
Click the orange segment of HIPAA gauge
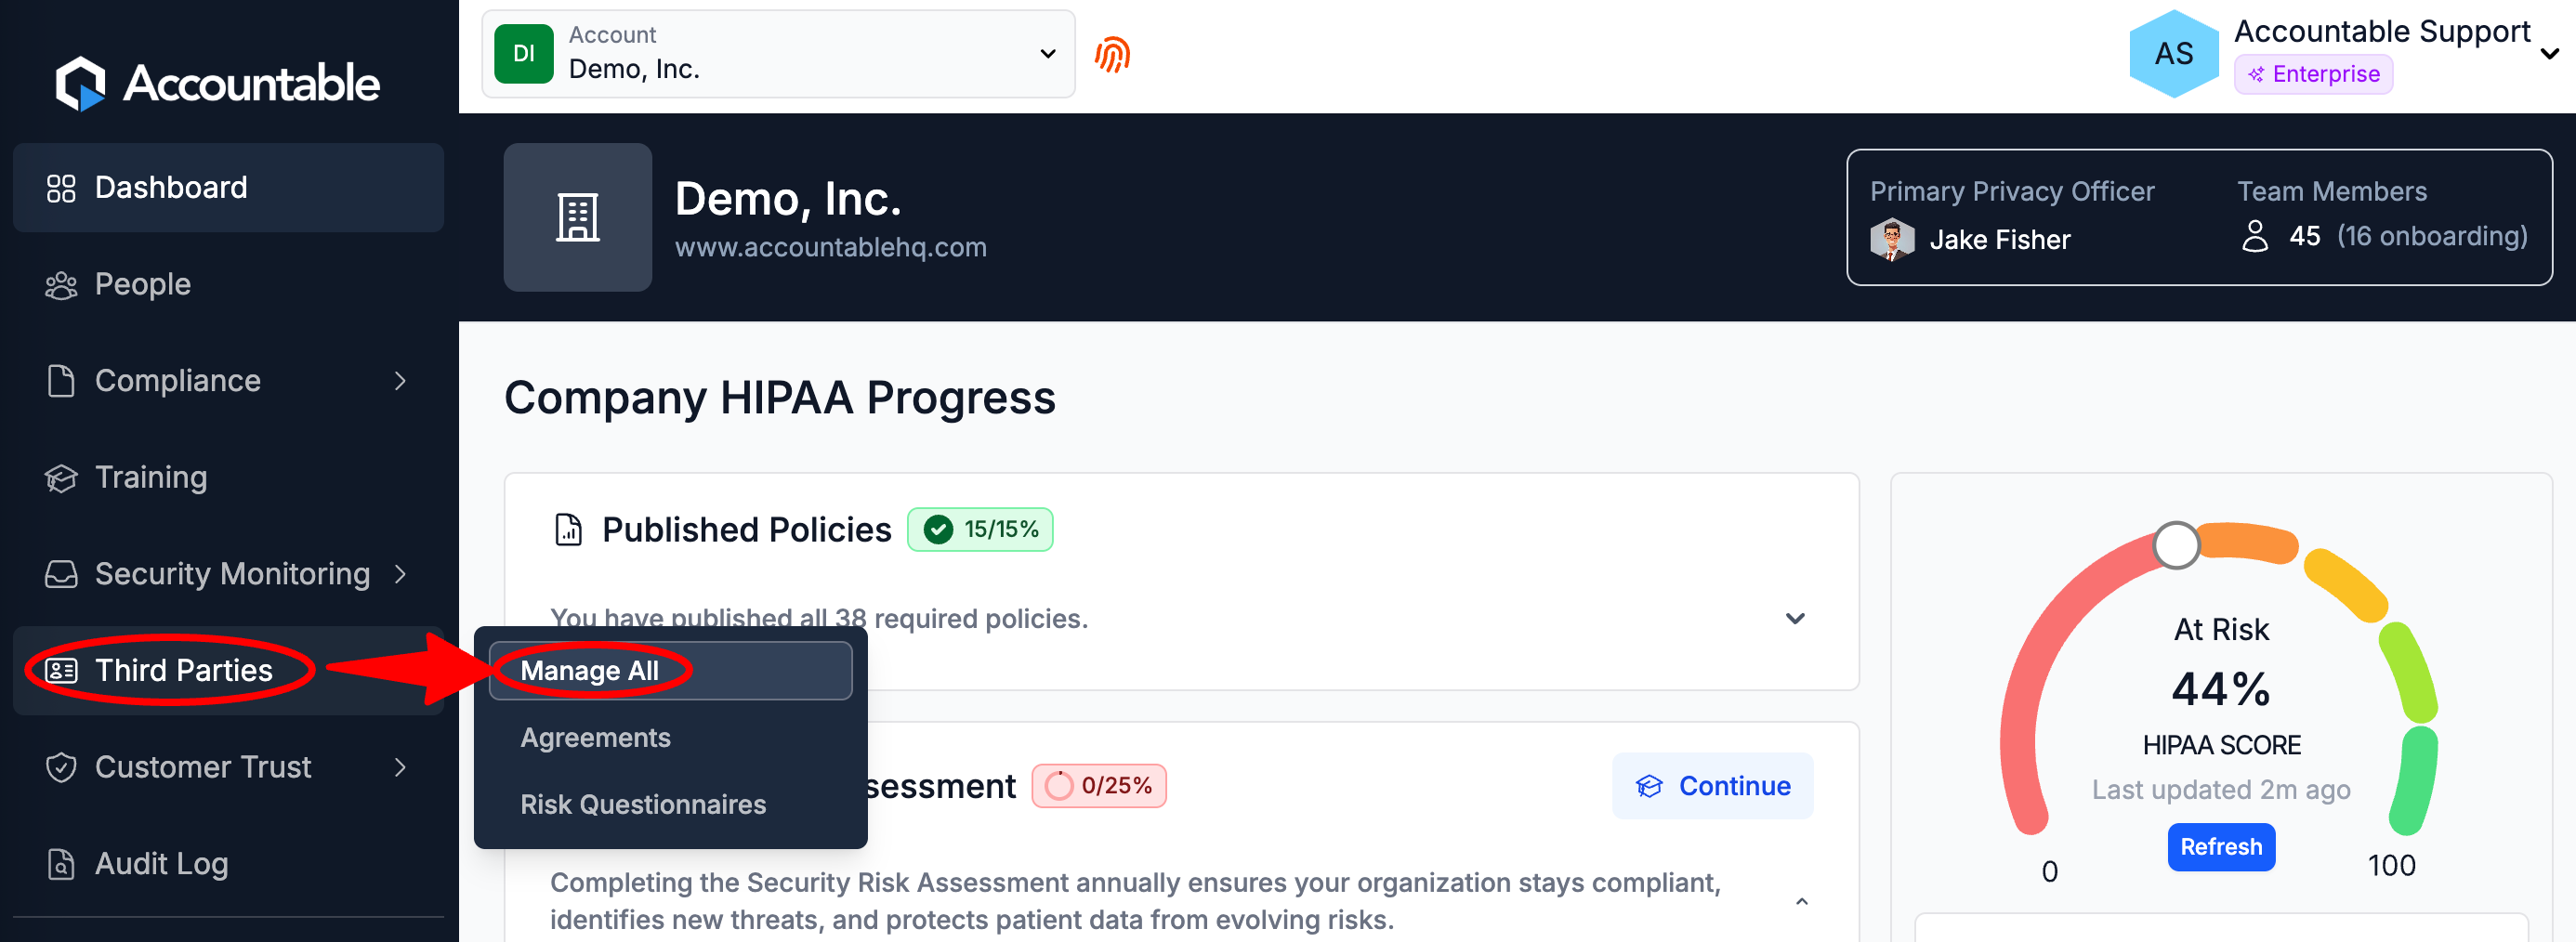(x=2248, y=543)
